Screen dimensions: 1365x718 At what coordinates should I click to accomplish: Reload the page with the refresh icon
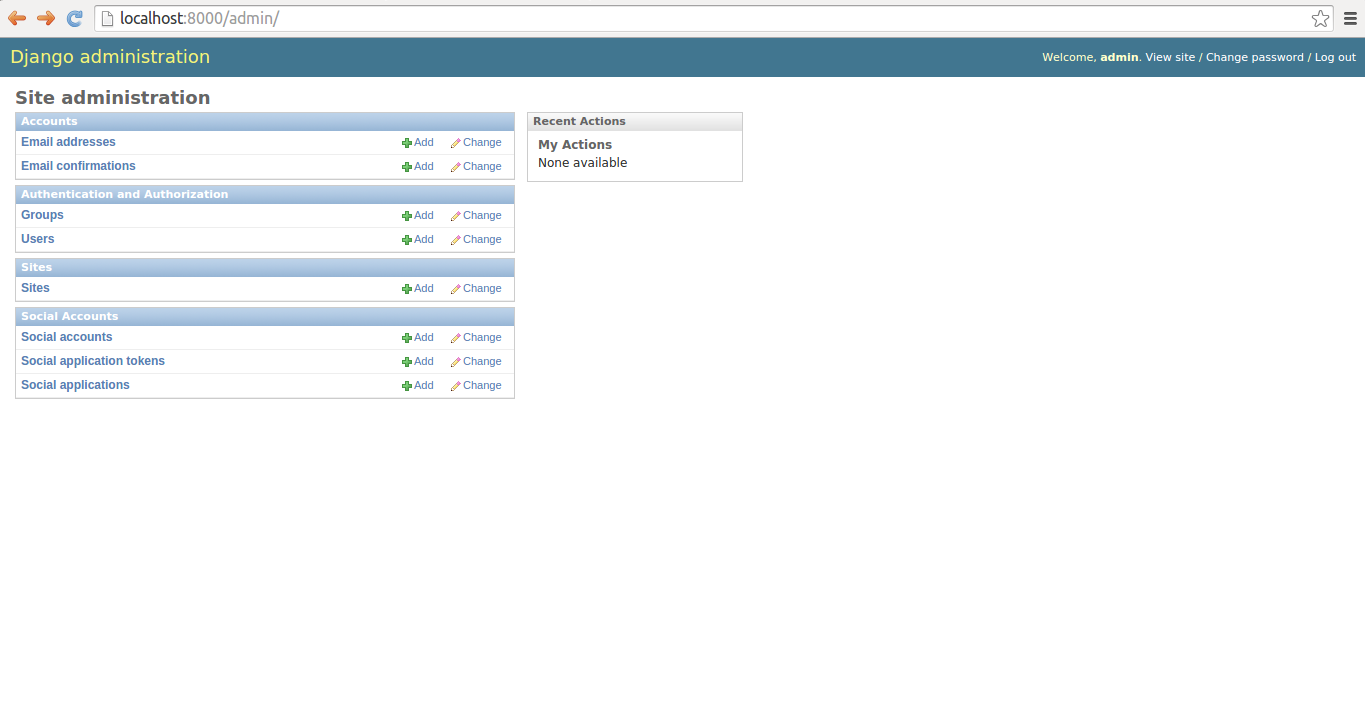pyautogui.click(x=75, y=18)
